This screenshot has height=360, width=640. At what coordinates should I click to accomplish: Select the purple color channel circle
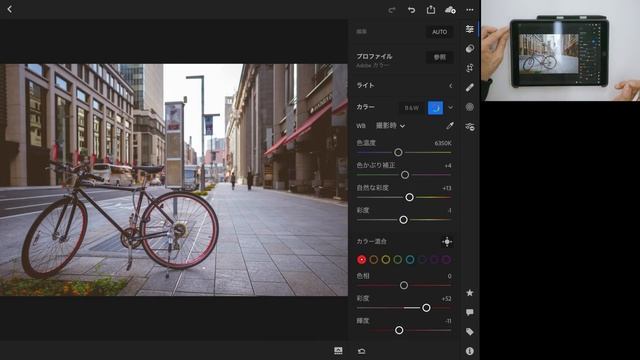pos(434,260)
